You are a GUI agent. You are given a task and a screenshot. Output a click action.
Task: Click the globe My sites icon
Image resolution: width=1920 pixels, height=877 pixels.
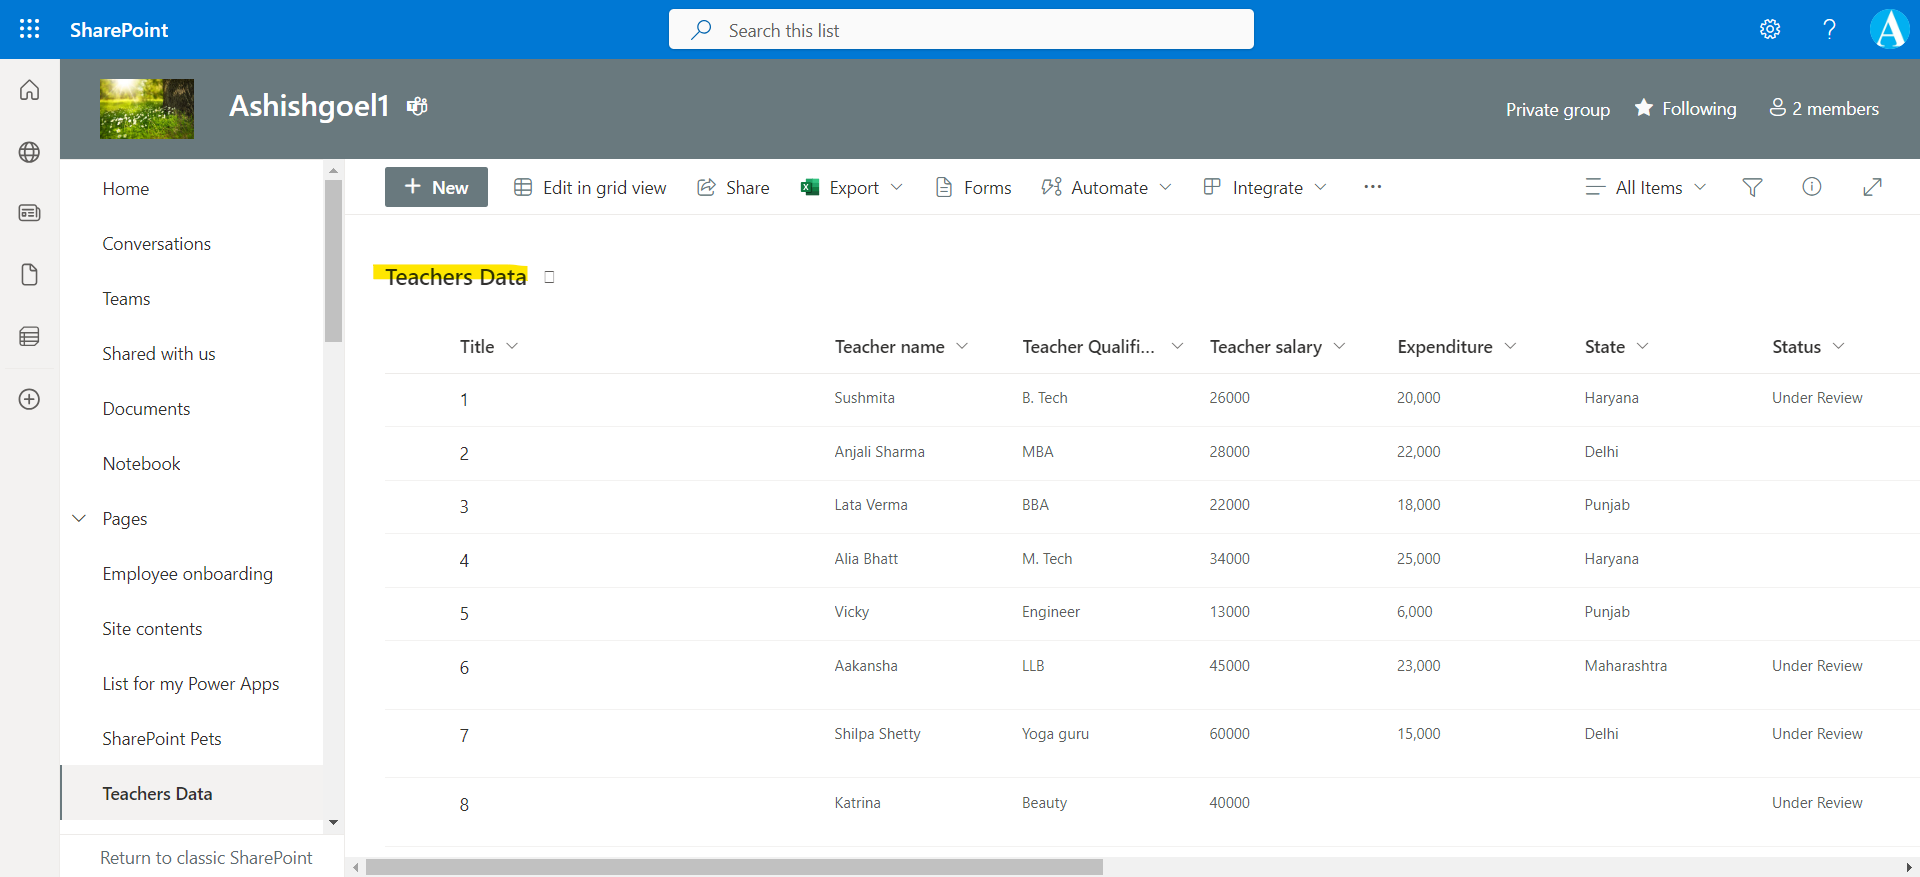tap(30, 152)
